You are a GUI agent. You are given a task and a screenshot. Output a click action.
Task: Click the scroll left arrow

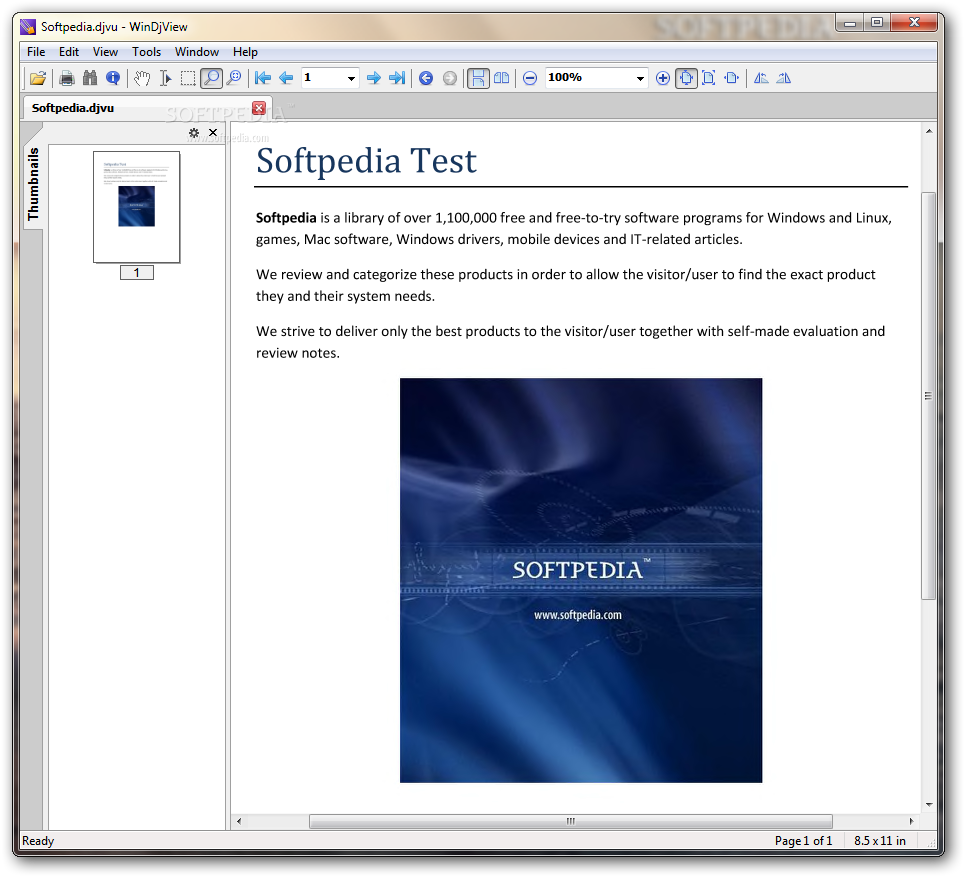[239, 821]
